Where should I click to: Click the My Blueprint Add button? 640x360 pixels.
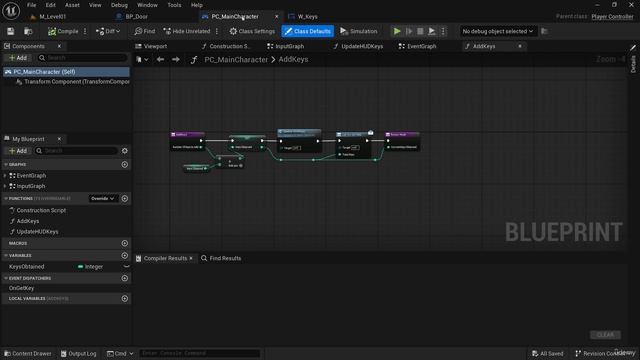pyautogui.click(x=18, y=151)
